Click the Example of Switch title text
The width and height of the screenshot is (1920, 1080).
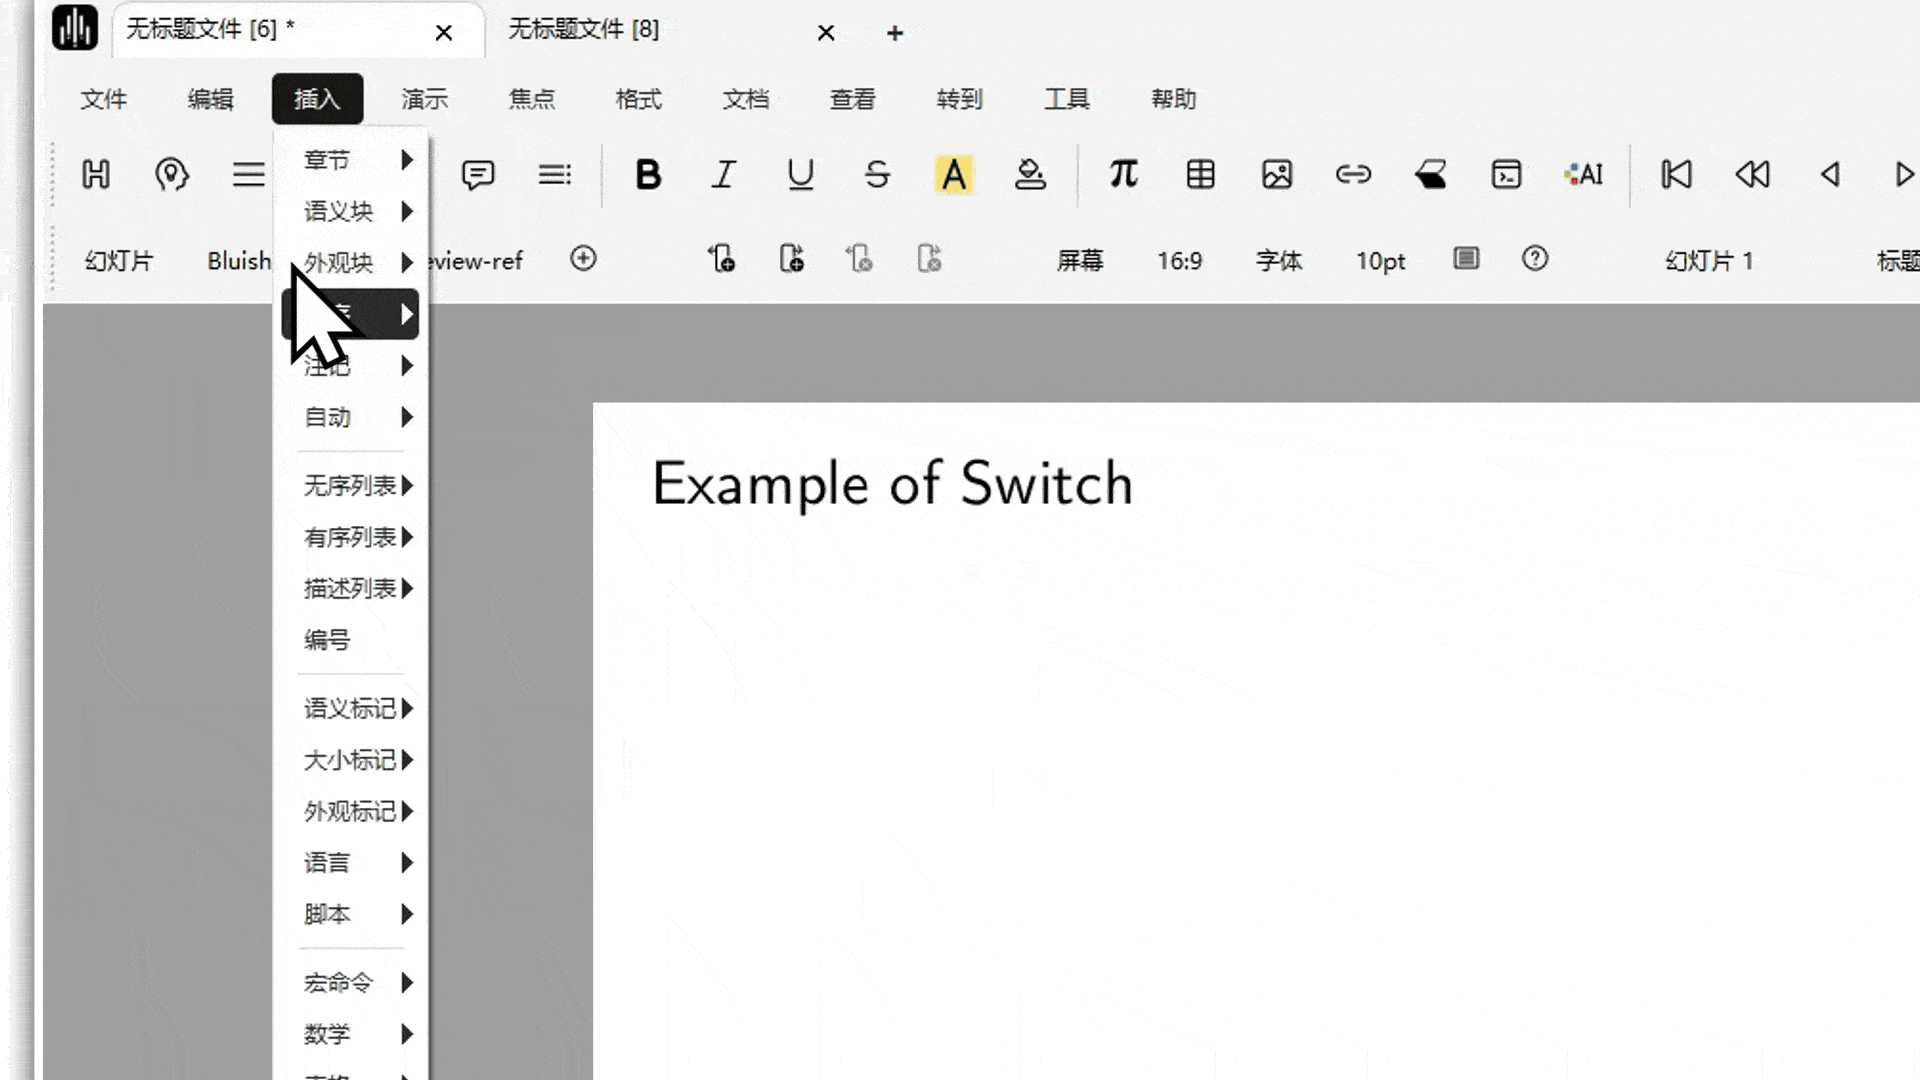pyautogui.click(x=892, y=484)
